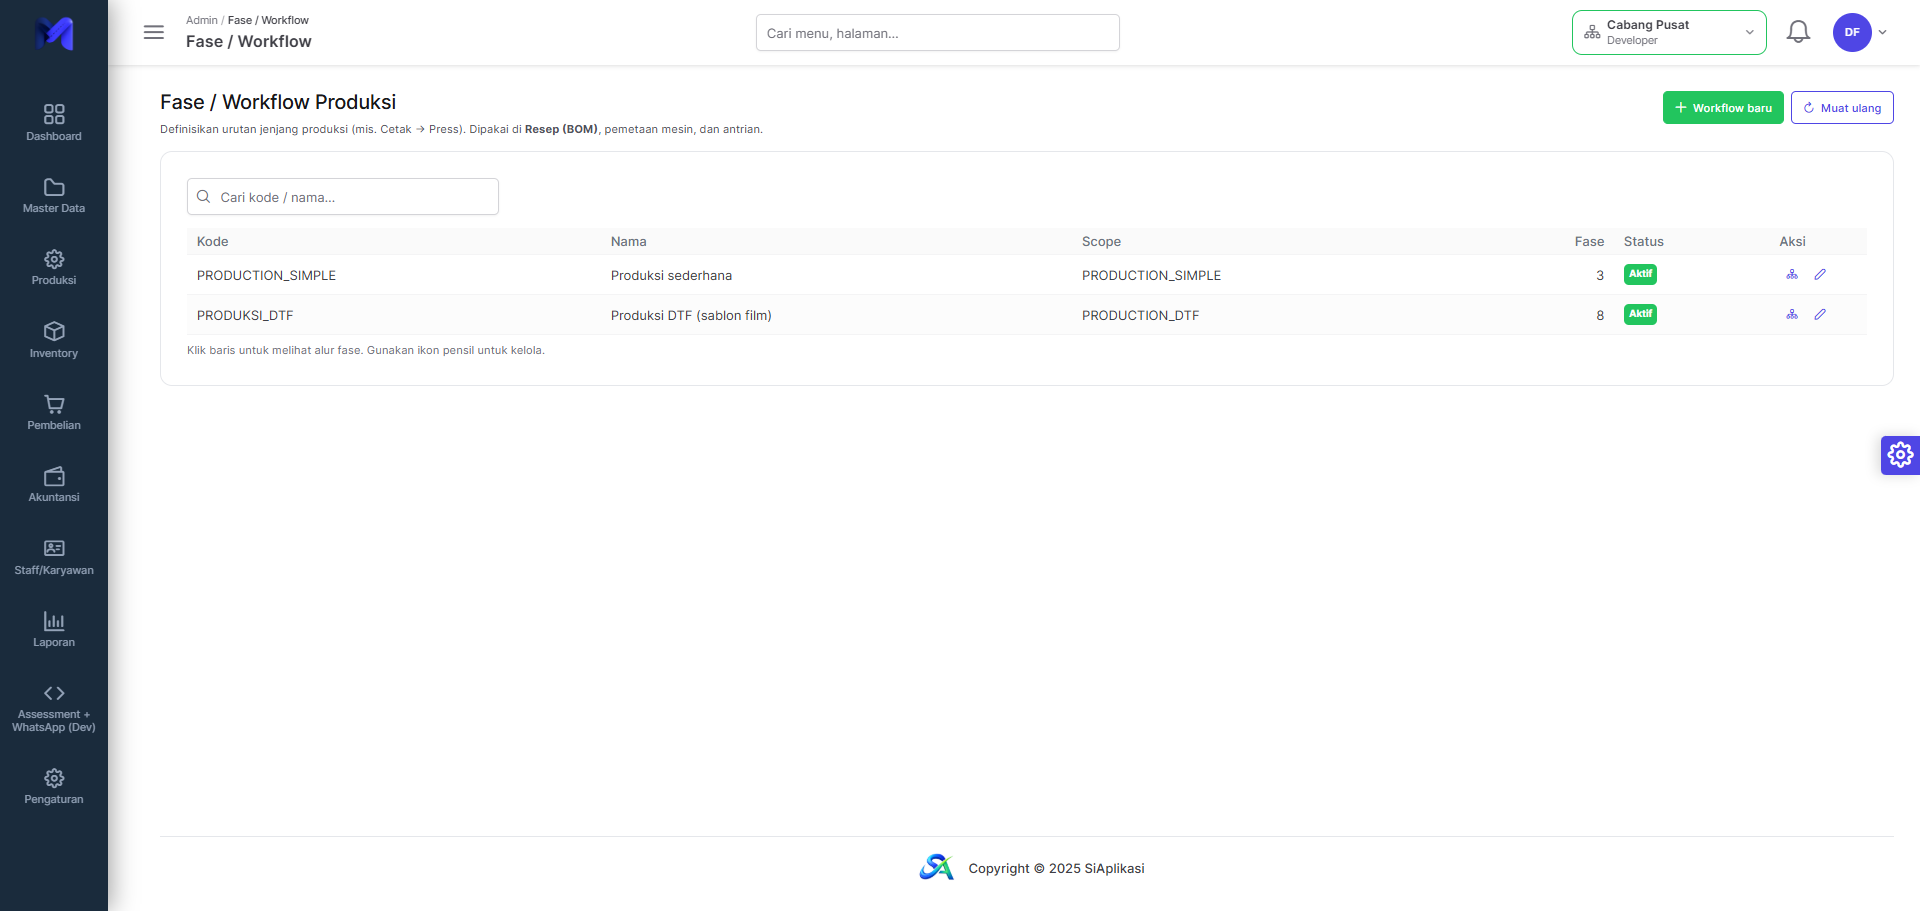Screen dimensions: 1920x911
Task: Open Assessment + WhatsApp (Dev) code icon
Action: pyautogui.click(x=54, y=693)
